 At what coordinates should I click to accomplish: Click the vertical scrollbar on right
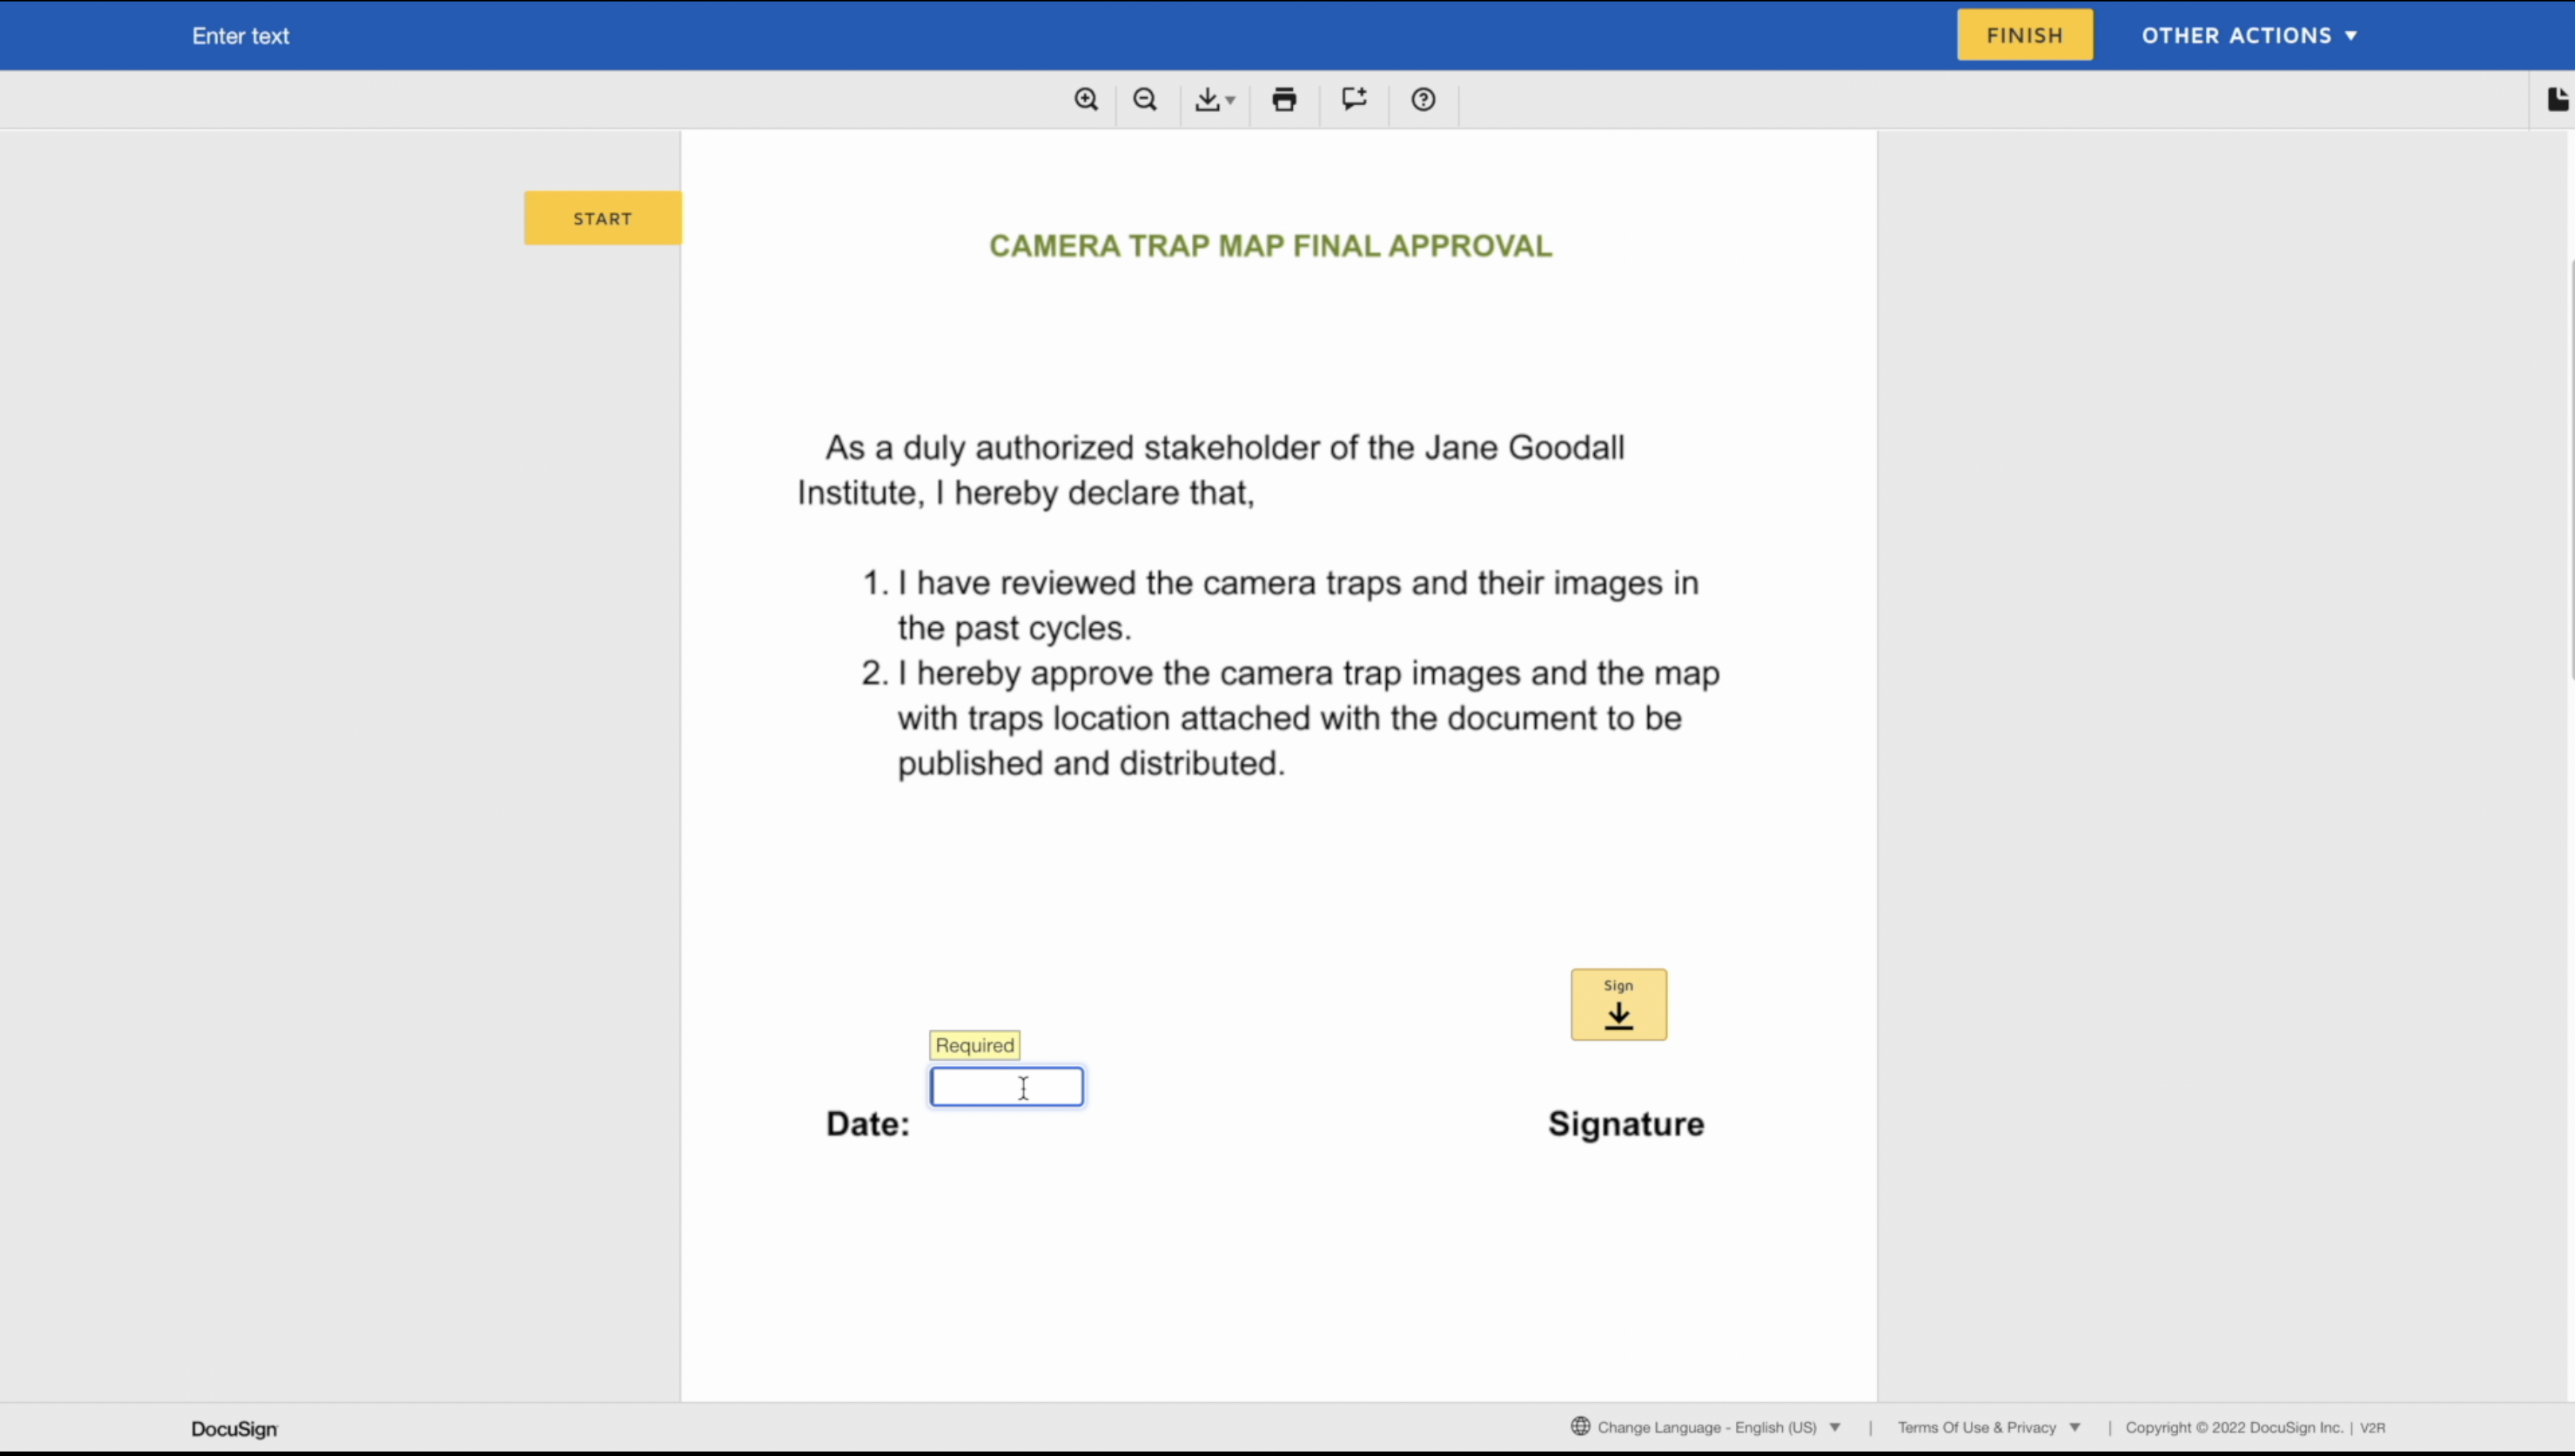click(2570, 470)
